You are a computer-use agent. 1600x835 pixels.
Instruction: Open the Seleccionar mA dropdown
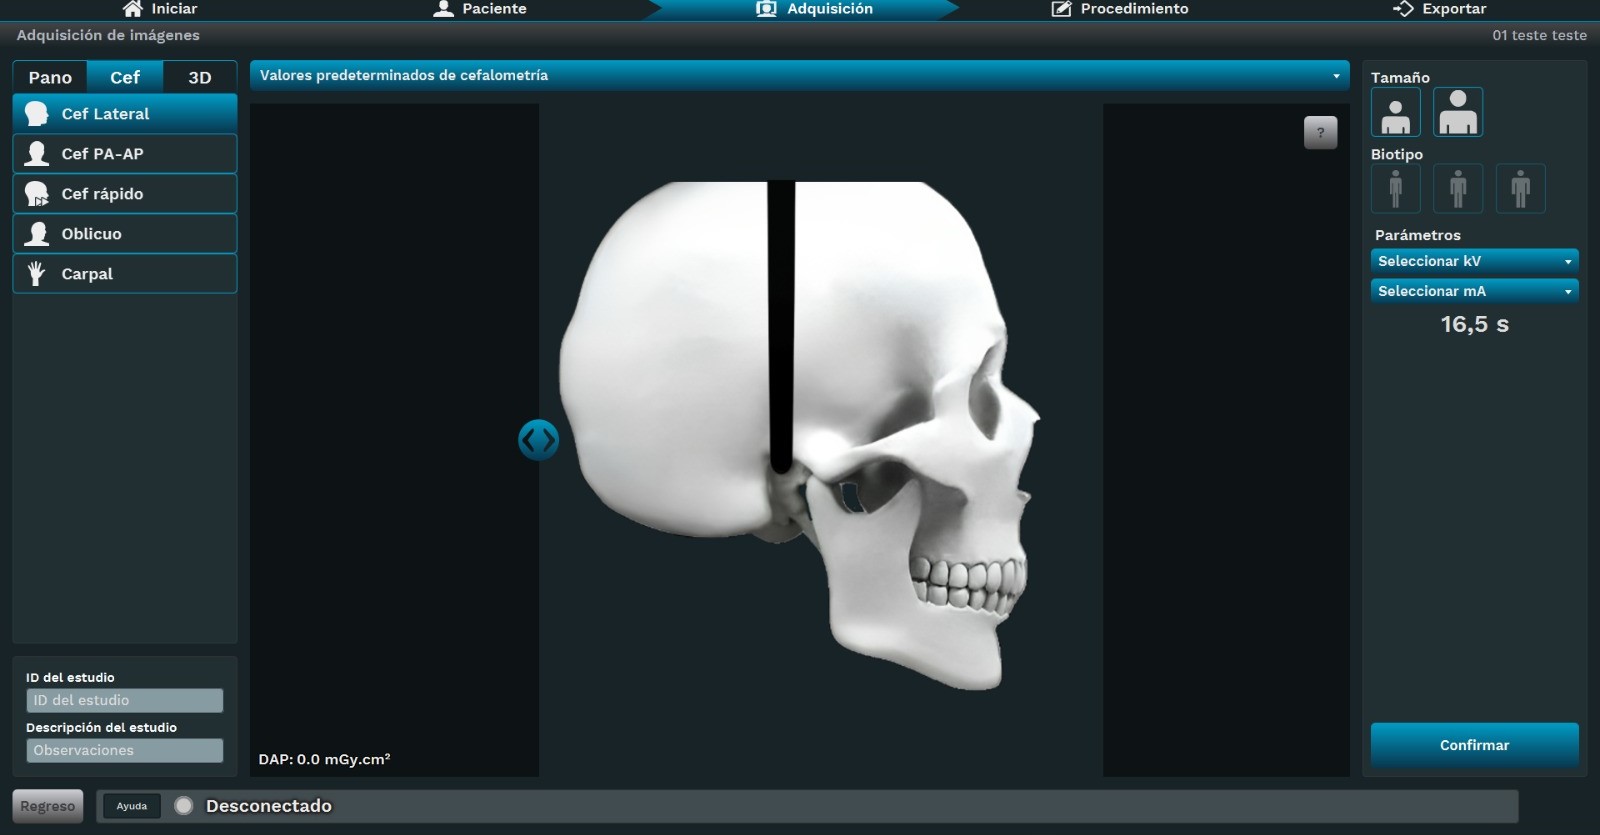[1474, 291]
